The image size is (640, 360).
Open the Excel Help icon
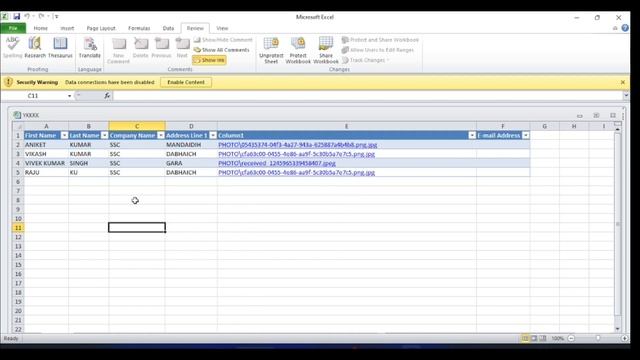[625, 28]
